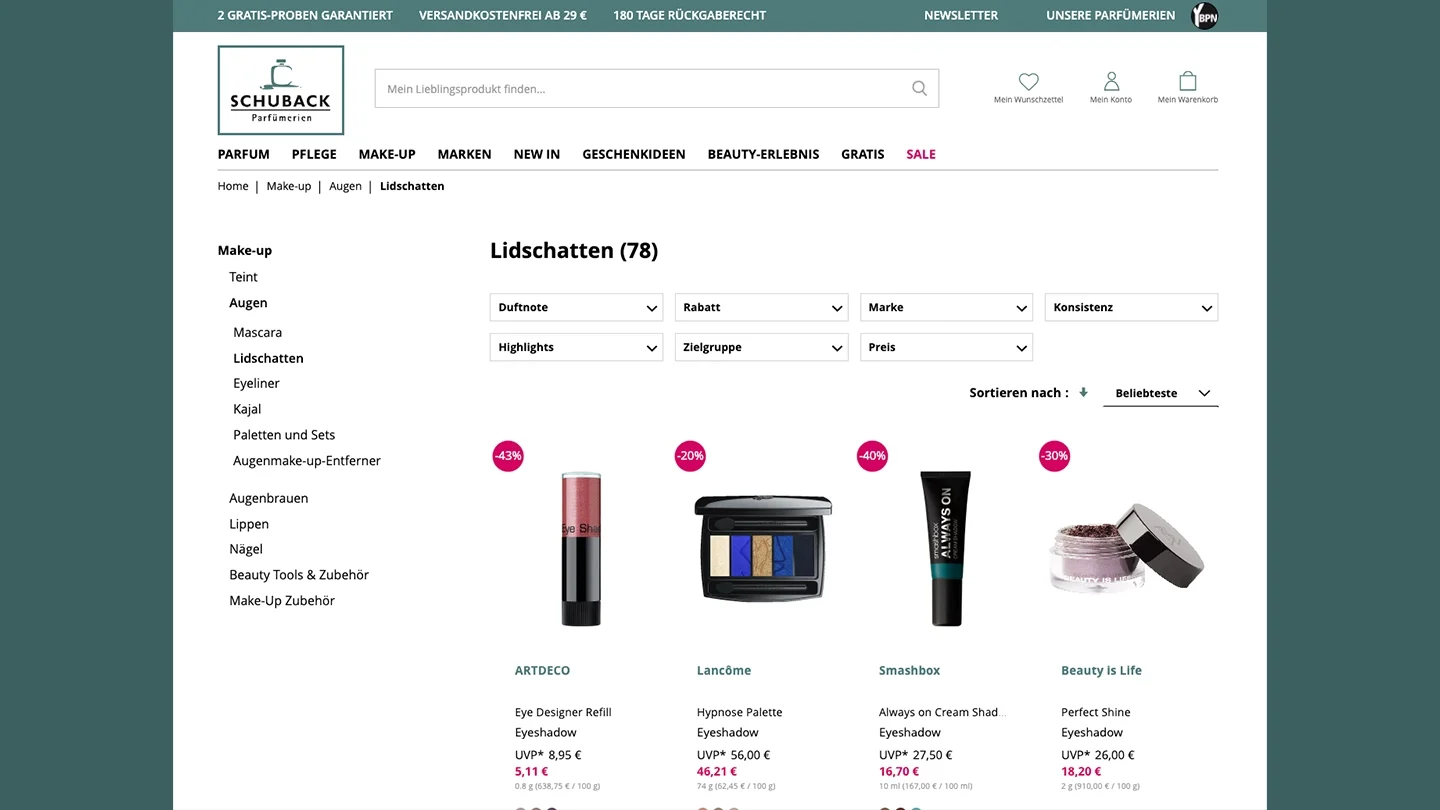Open Smashbox Always On tube image
Image resolution: width=1440 pixels, height=810 pixels.
click(x=945, y=549)
